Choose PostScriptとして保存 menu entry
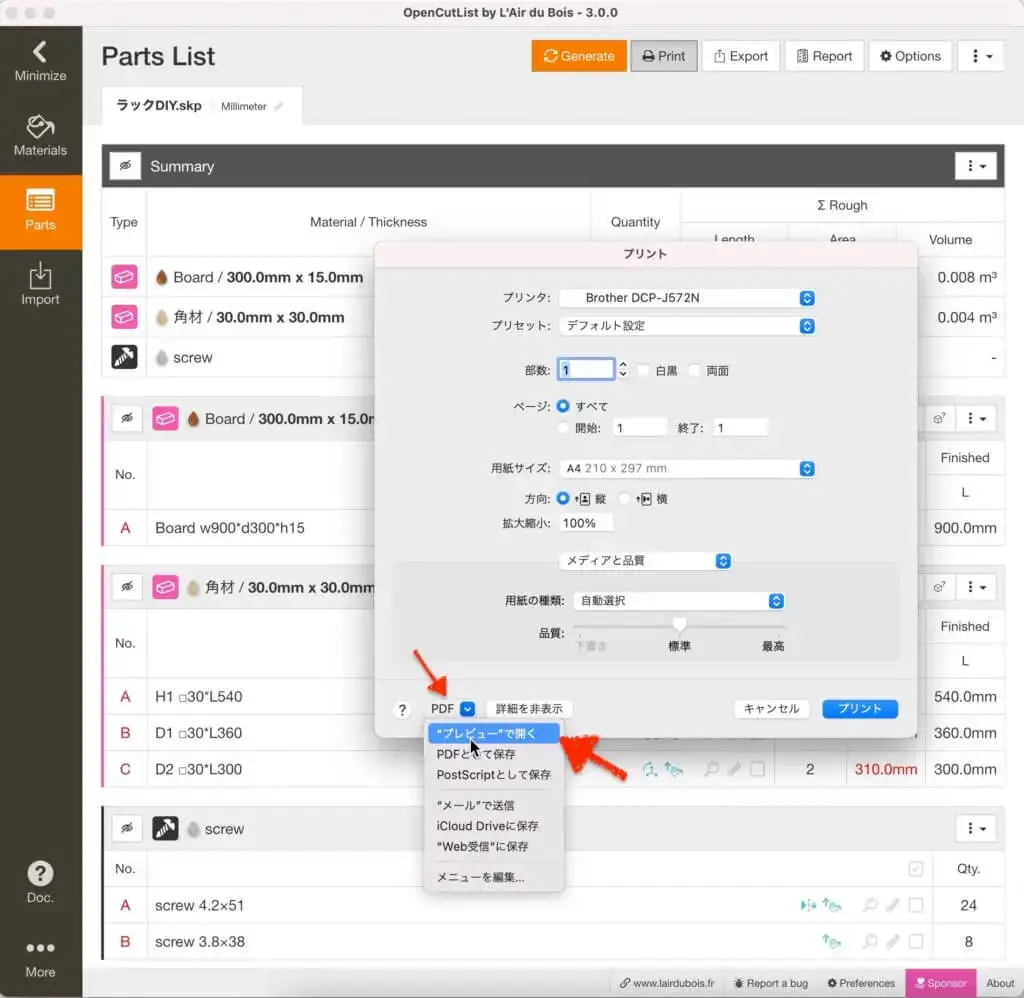 tap(494, 775)
